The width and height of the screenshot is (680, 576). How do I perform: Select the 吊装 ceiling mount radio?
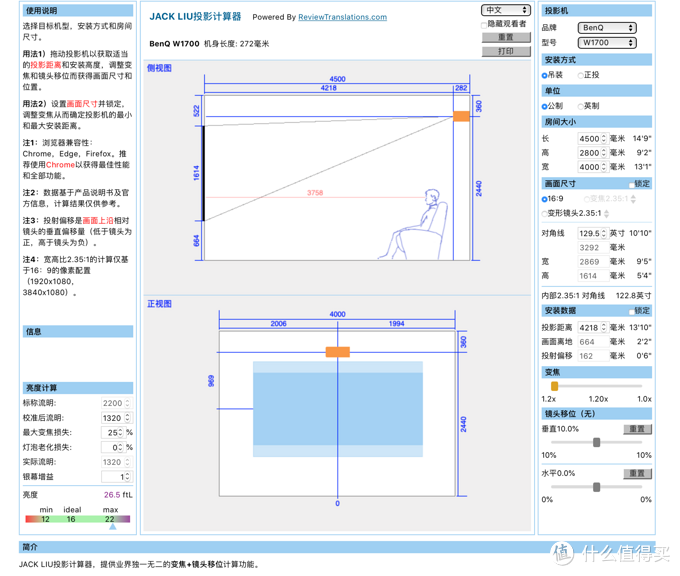click(544, 75)
